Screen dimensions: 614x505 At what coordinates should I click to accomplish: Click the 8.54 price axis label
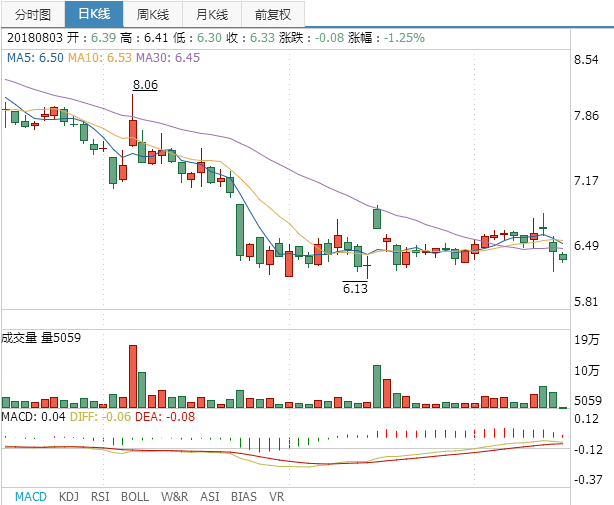coord(586,60)
